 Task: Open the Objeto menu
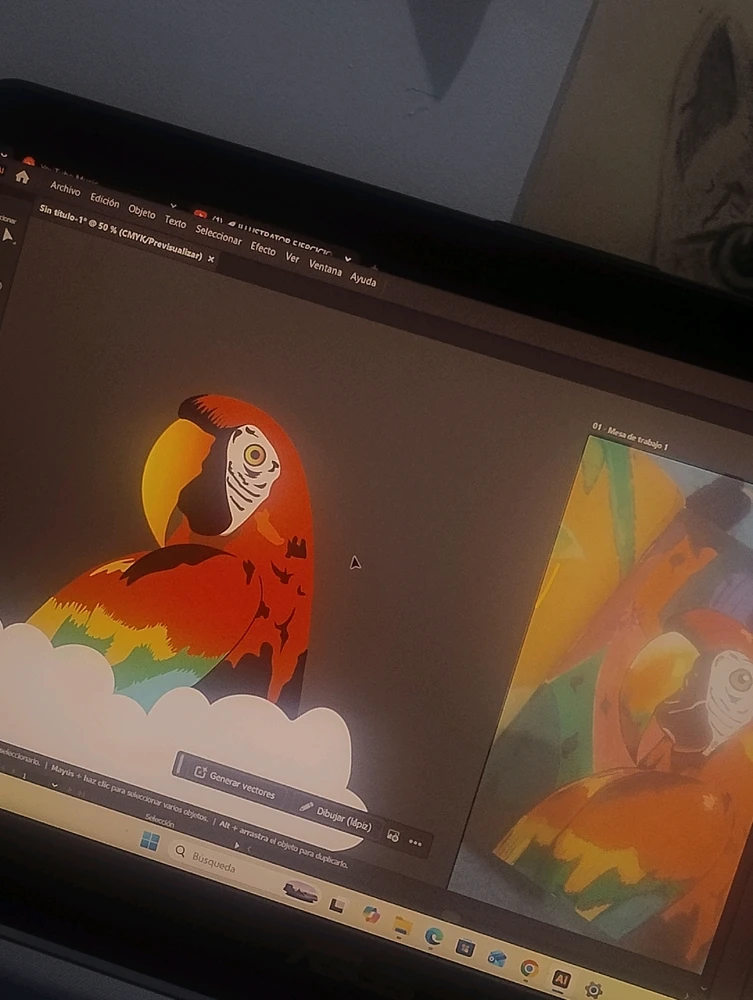tap(141, 211)
